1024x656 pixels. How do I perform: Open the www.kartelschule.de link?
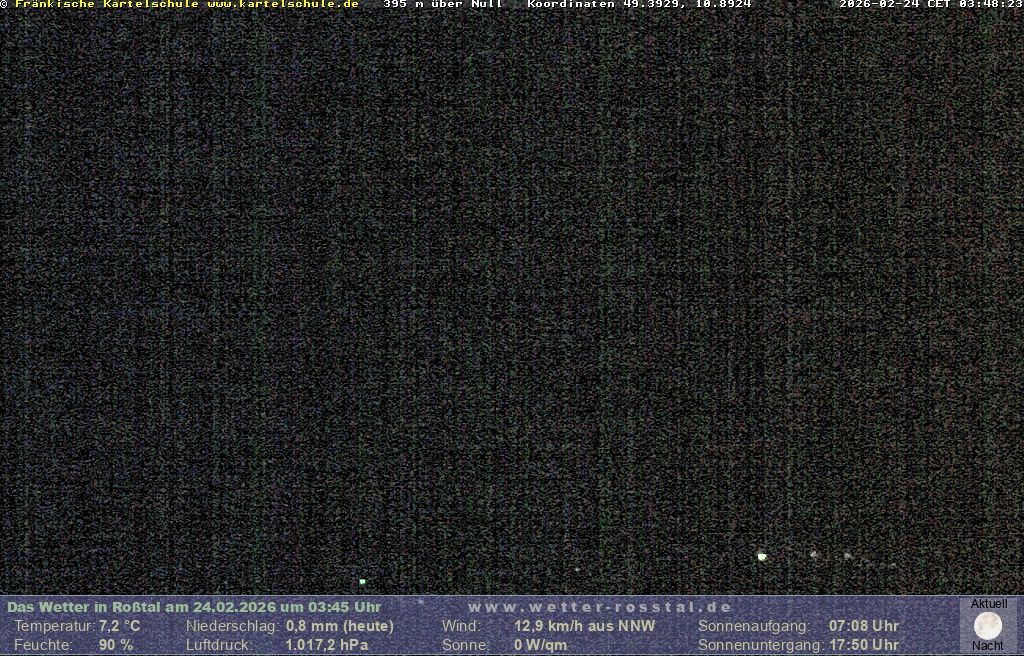tap(283, 4)
